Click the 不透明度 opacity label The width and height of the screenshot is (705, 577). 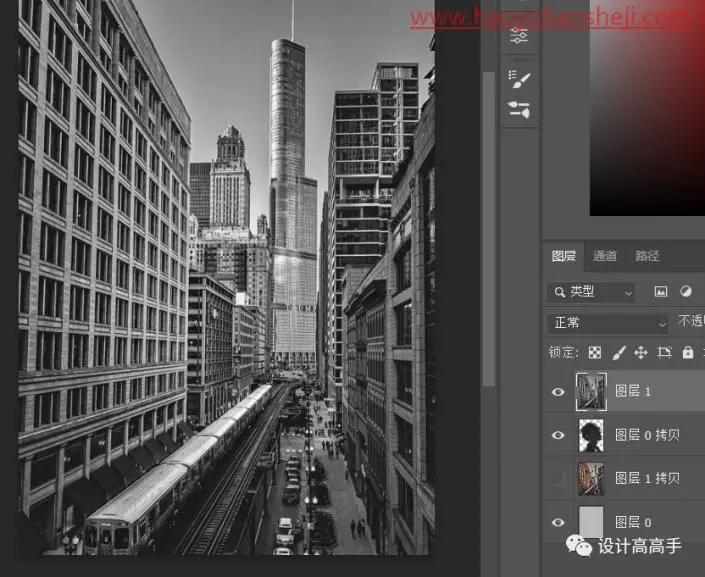pos(691,321)
